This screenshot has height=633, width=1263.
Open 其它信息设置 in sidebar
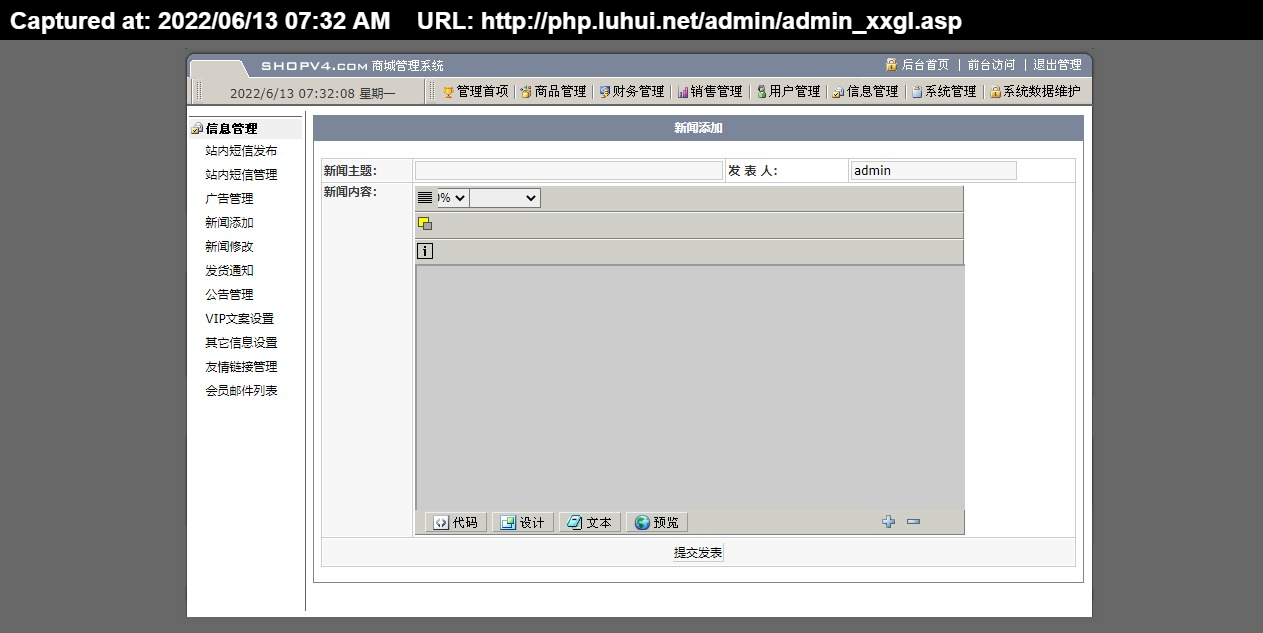pos(241,343)
